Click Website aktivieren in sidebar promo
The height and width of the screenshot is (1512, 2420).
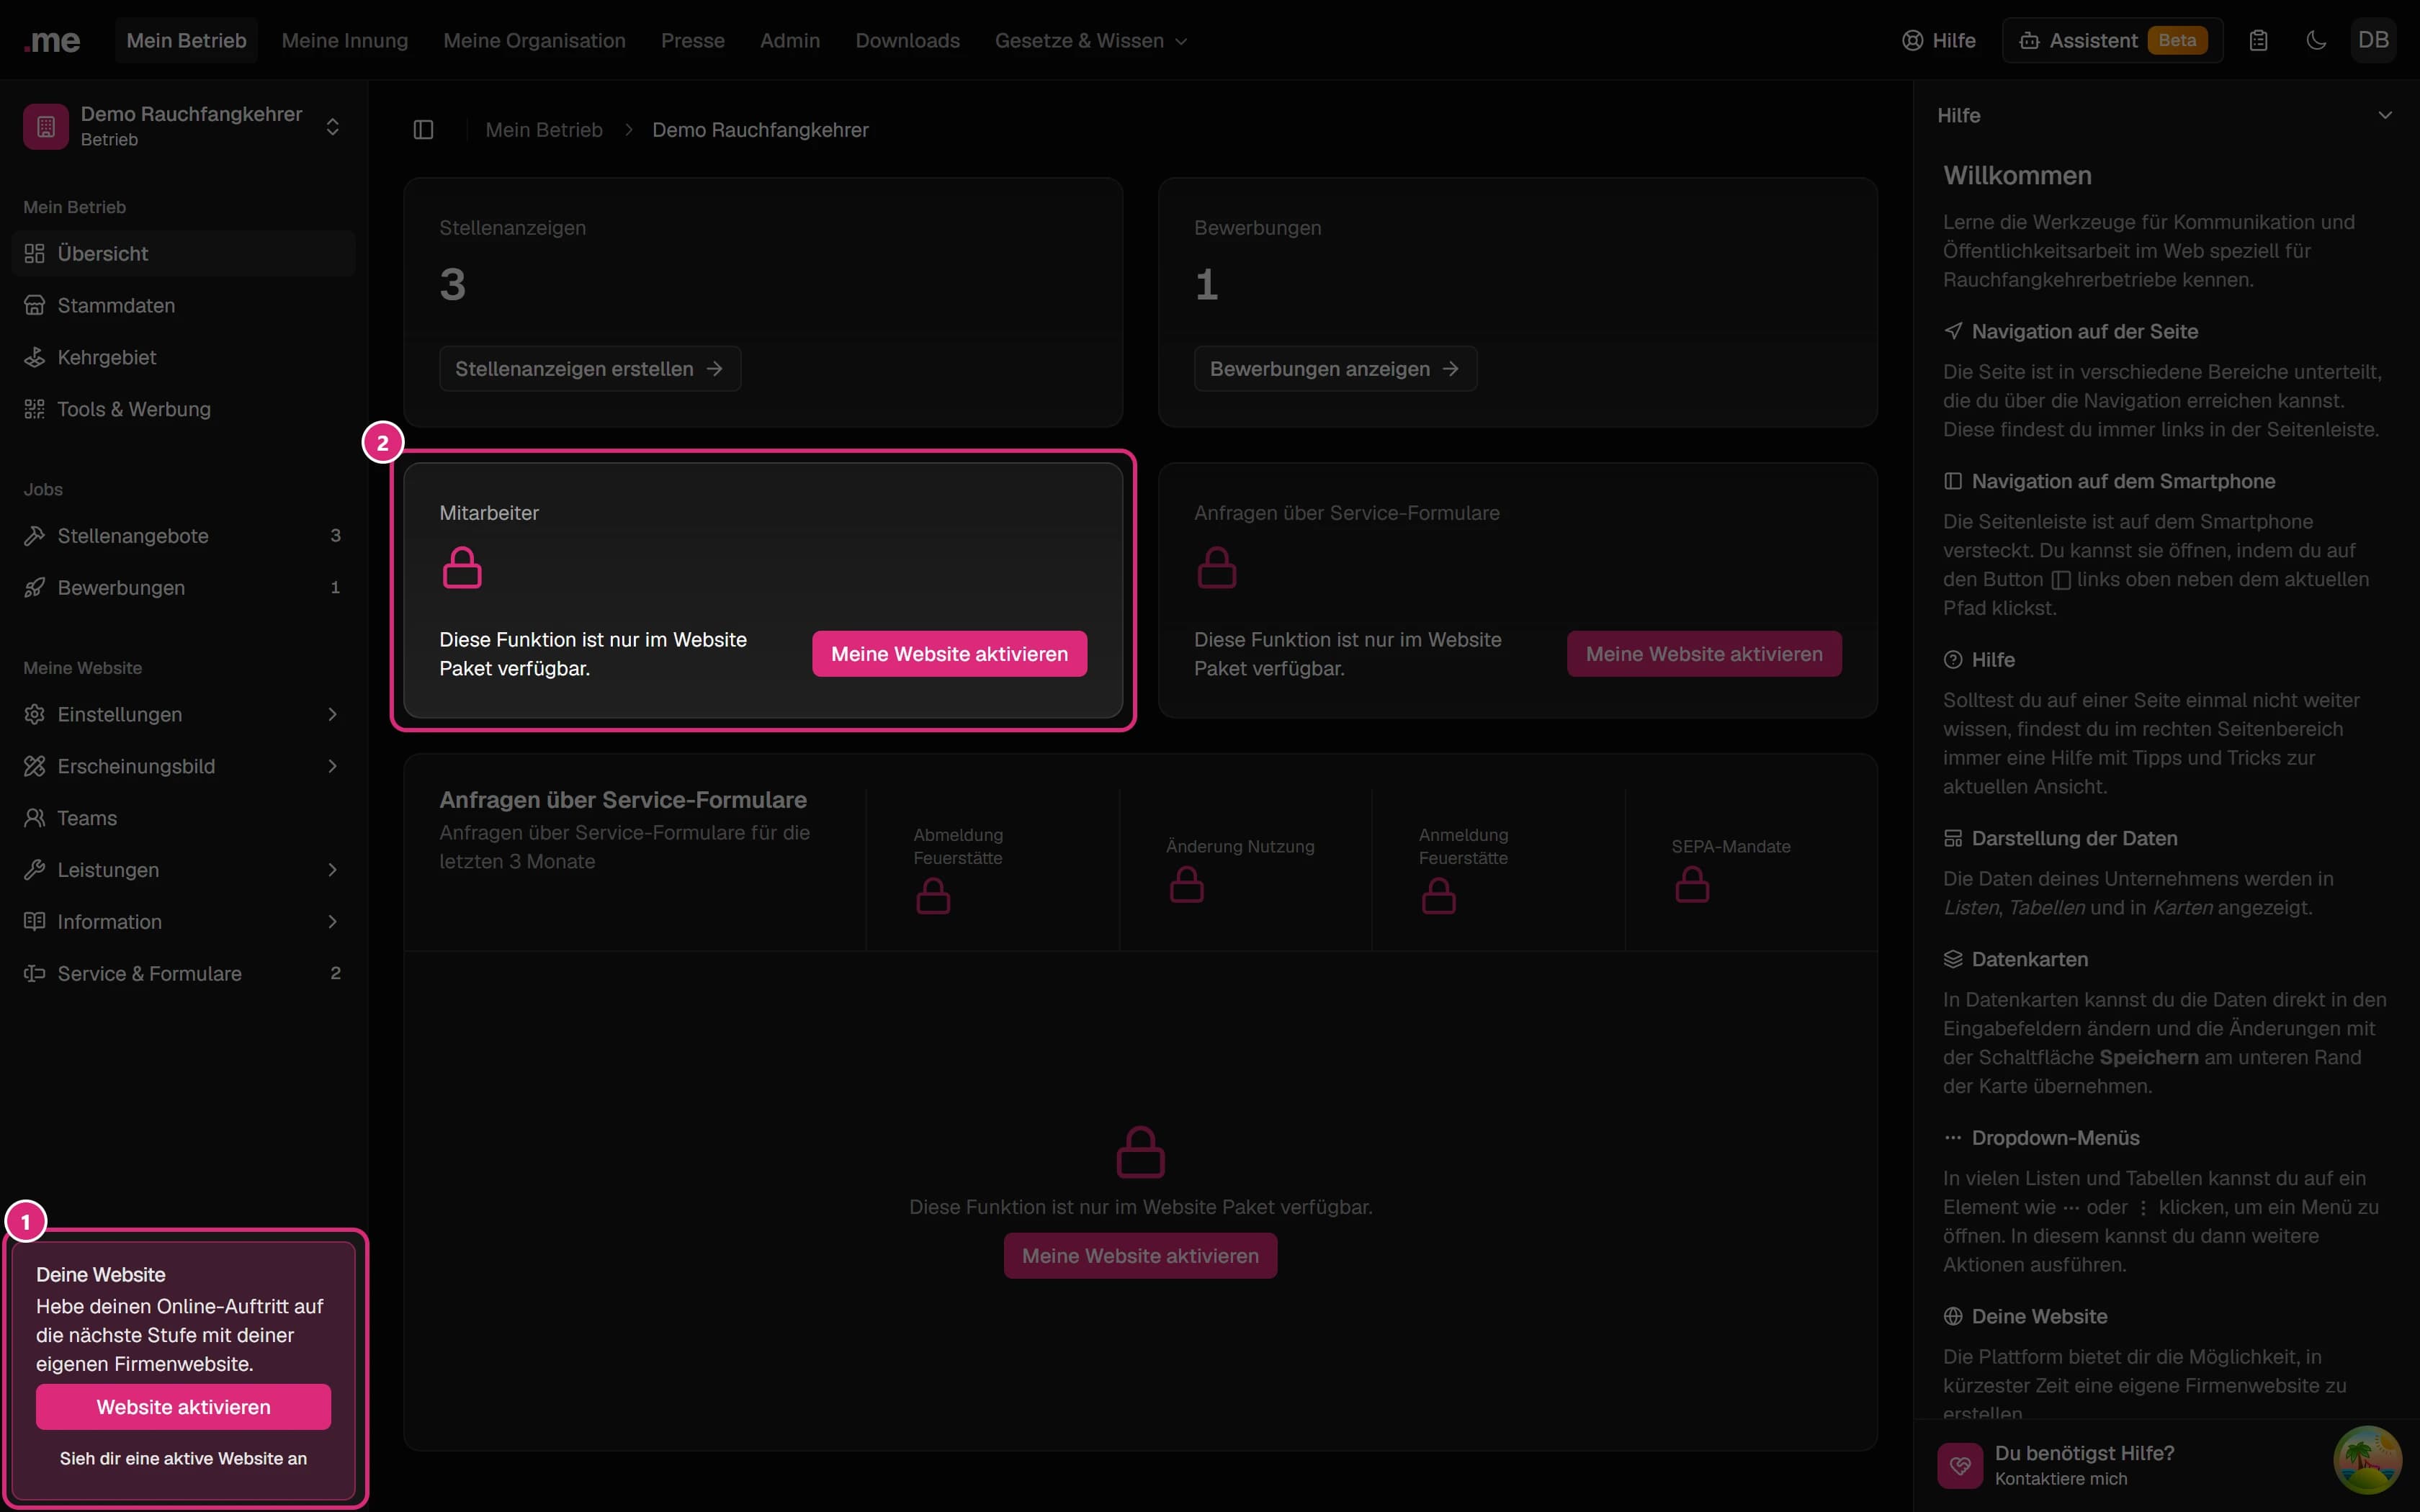(183, 1407)
